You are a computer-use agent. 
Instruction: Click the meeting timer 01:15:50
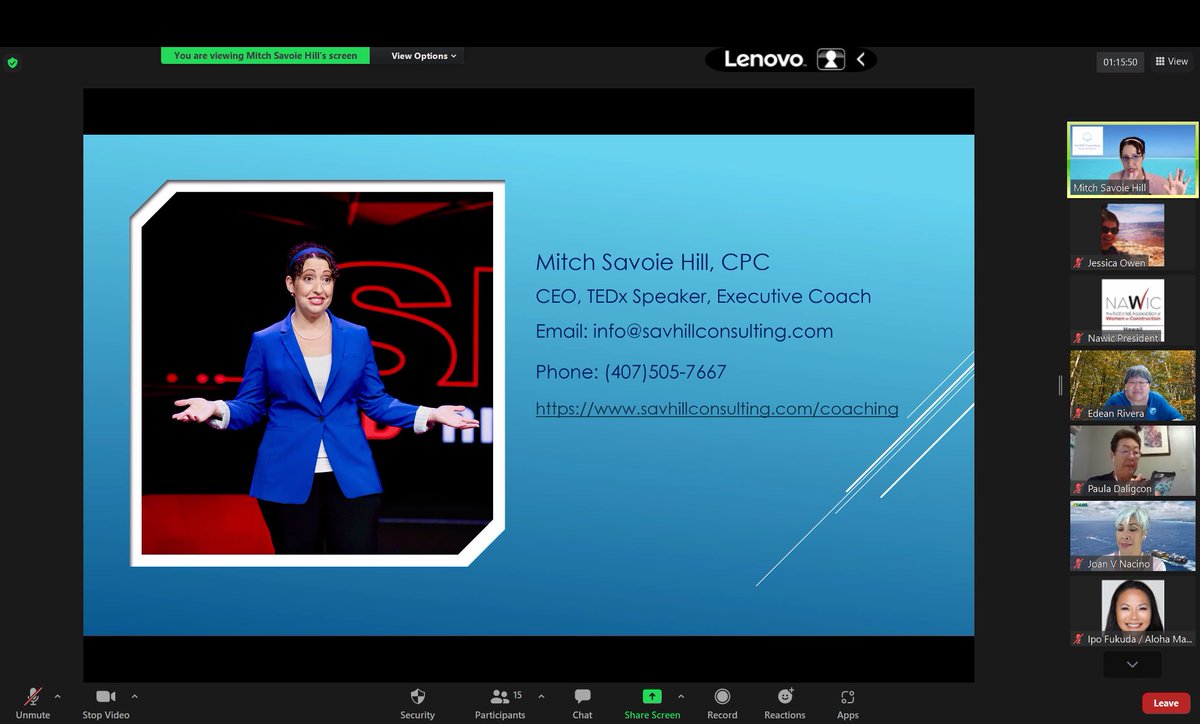1120,62
